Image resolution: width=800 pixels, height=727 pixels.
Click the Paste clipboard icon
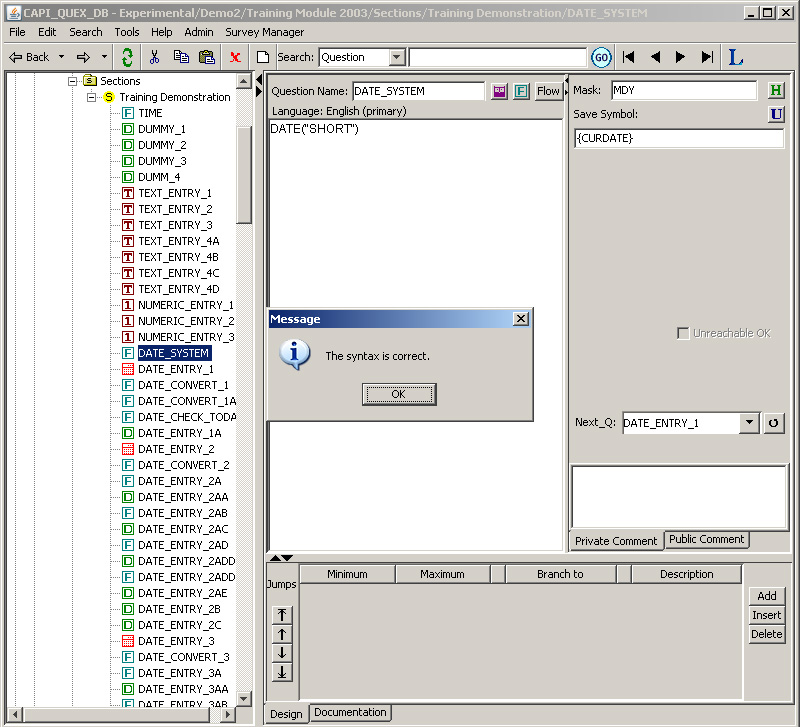[207, 57]
